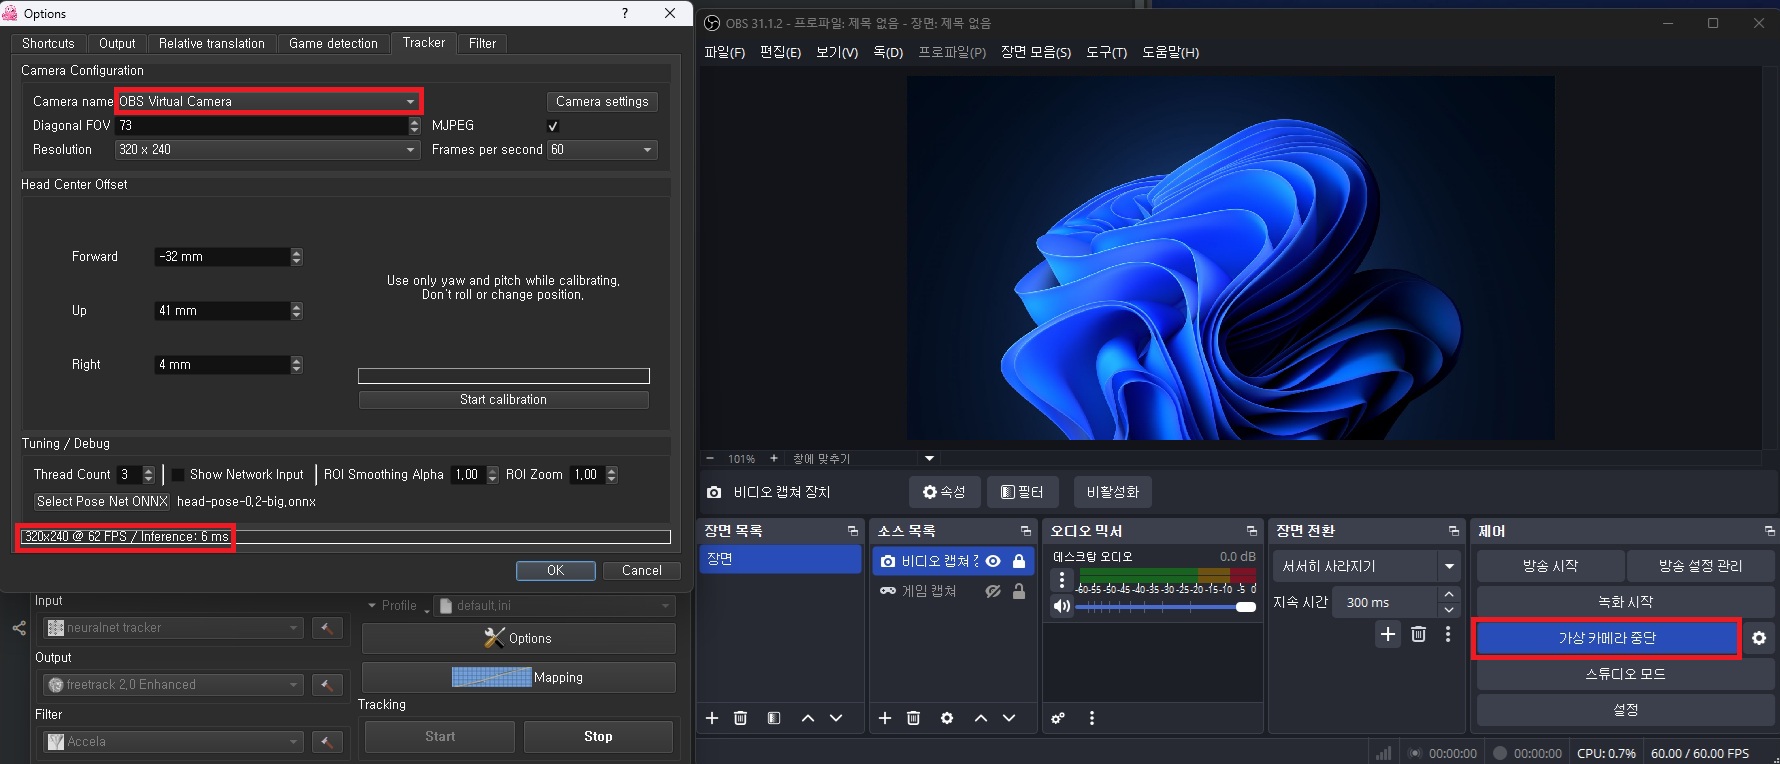1780x764 pixels.
Task: Delete scene transition with trash icon
Action: (x=1418, y=634)
